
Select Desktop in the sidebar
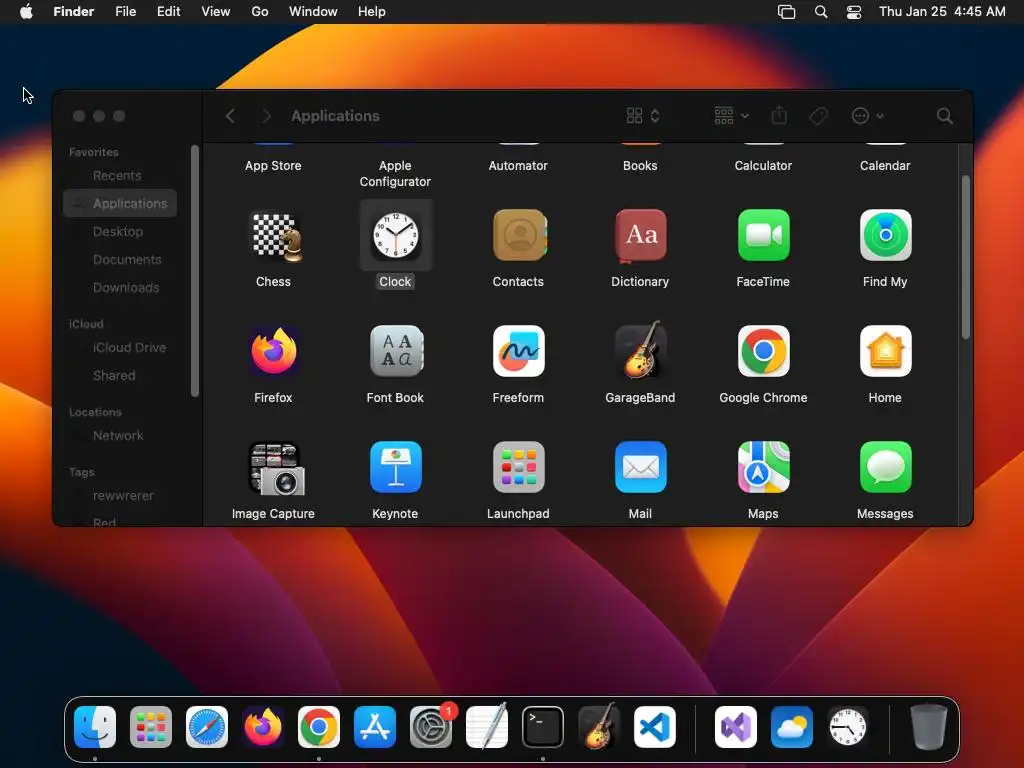coord(120,231)
